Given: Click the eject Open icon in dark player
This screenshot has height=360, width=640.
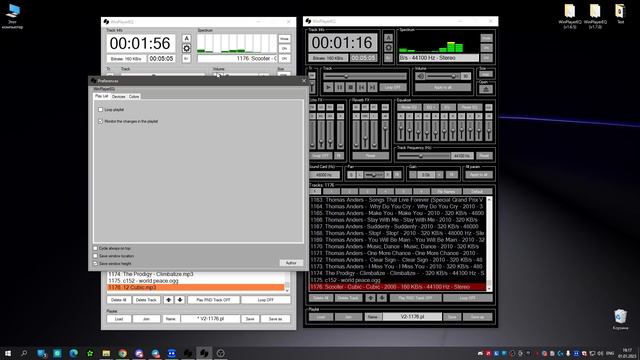Looking at the screenshot, I should (x=486, y=89).
